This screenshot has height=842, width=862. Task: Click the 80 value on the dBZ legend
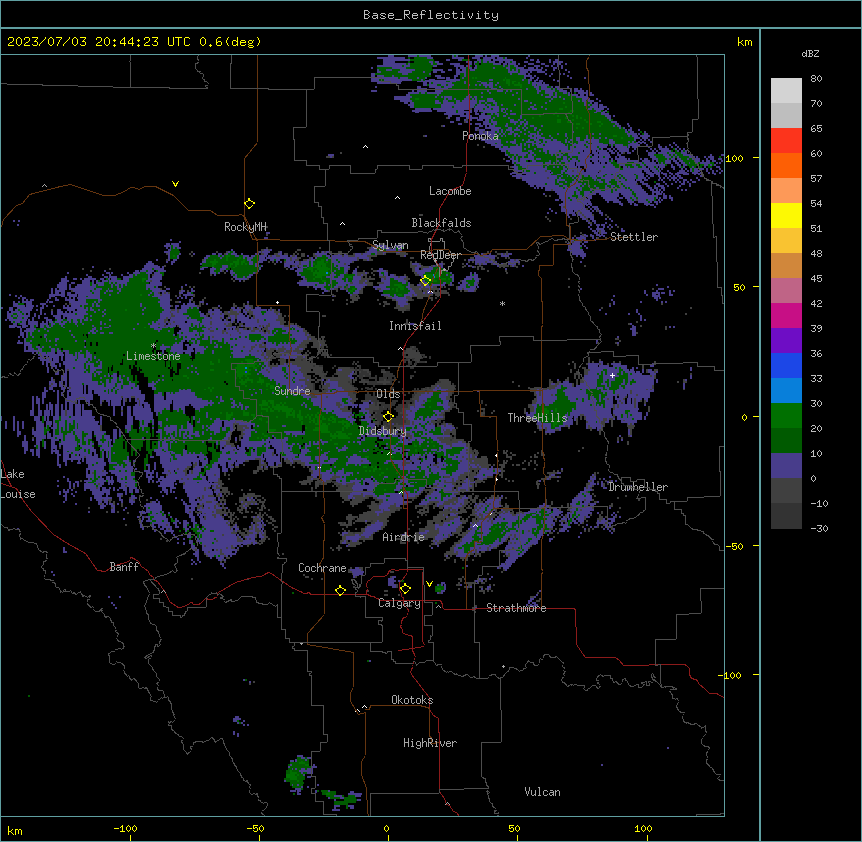816,79
